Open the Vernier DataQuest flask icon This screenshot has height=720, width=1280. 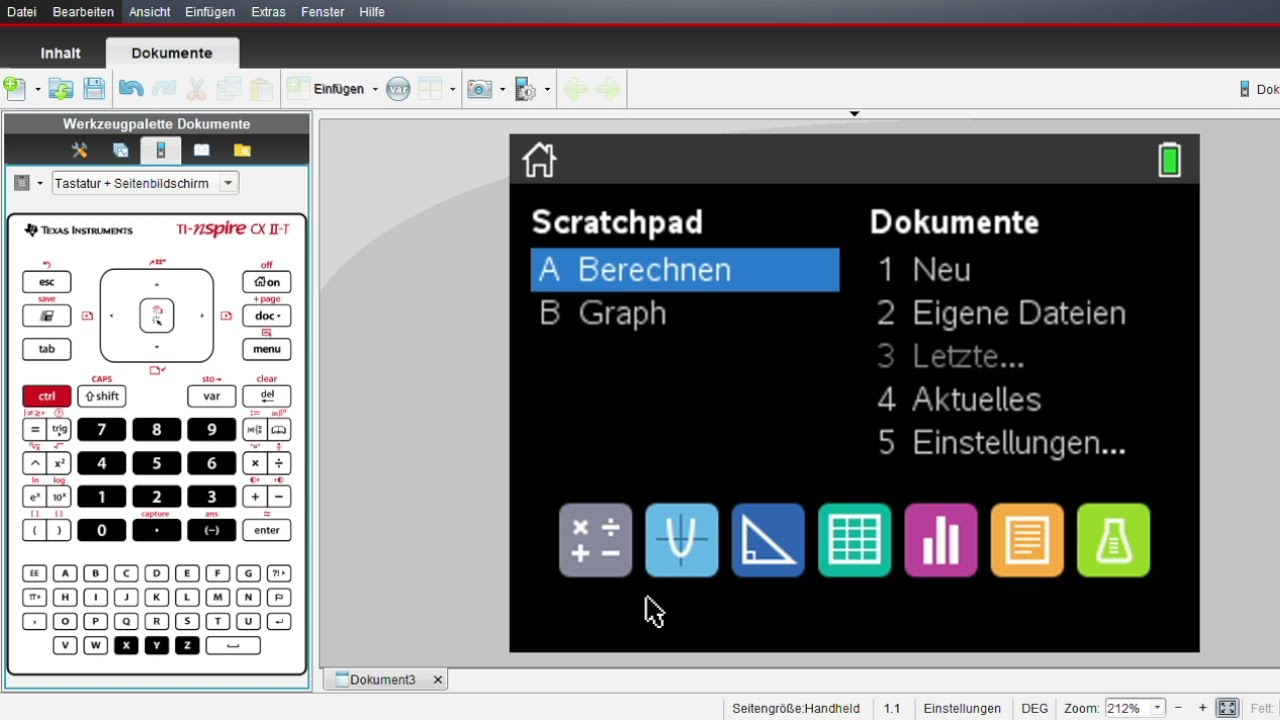[x=1113, y=540]
